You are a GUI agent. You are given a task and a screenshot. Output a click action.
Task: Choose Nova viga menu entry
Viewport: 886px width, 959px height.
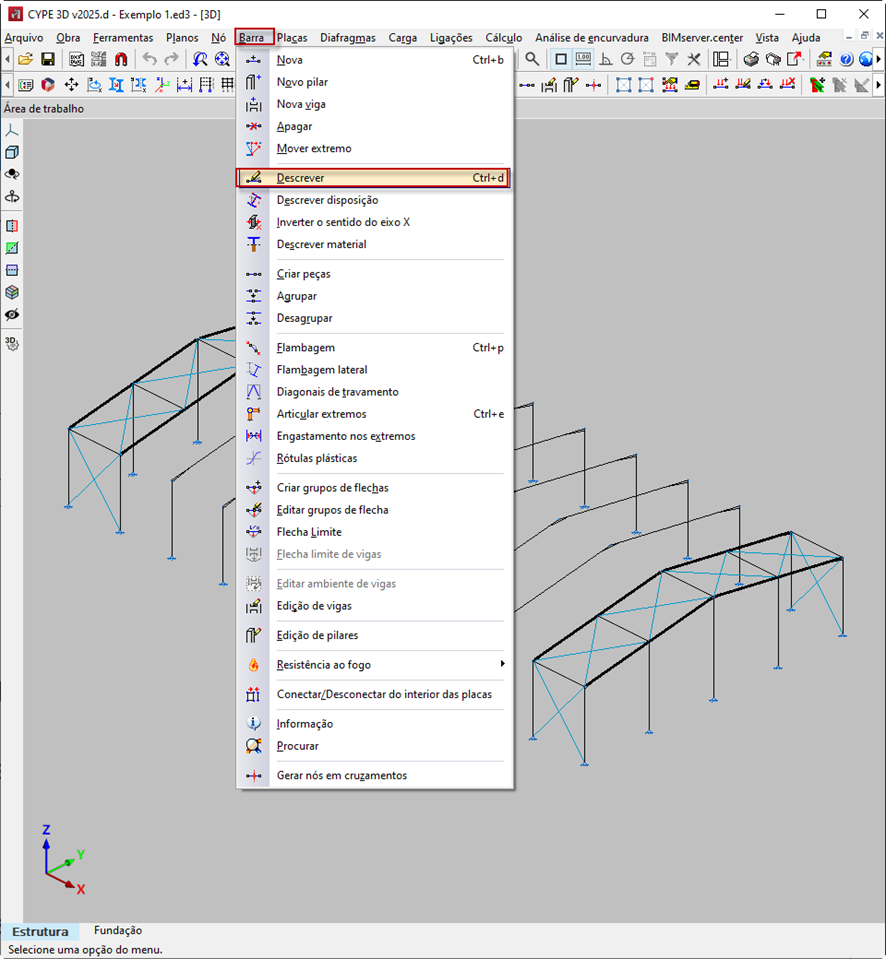click(372, 104)
